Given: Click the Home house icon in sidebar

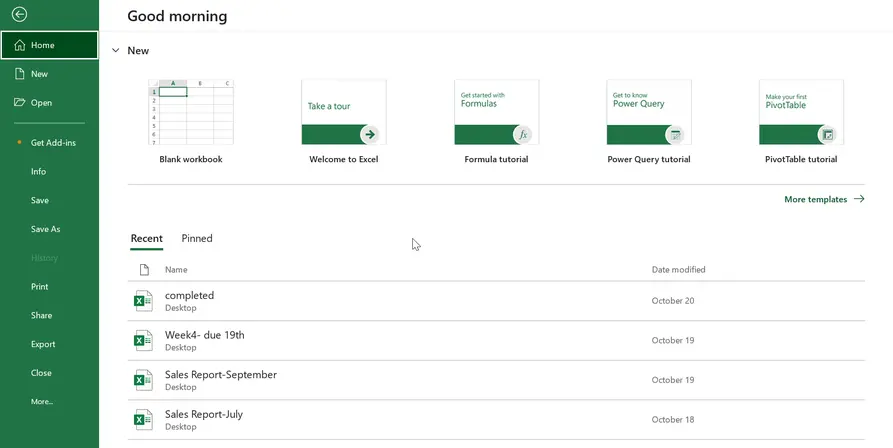Looking at the screenshot, I should tap(19, 45).
